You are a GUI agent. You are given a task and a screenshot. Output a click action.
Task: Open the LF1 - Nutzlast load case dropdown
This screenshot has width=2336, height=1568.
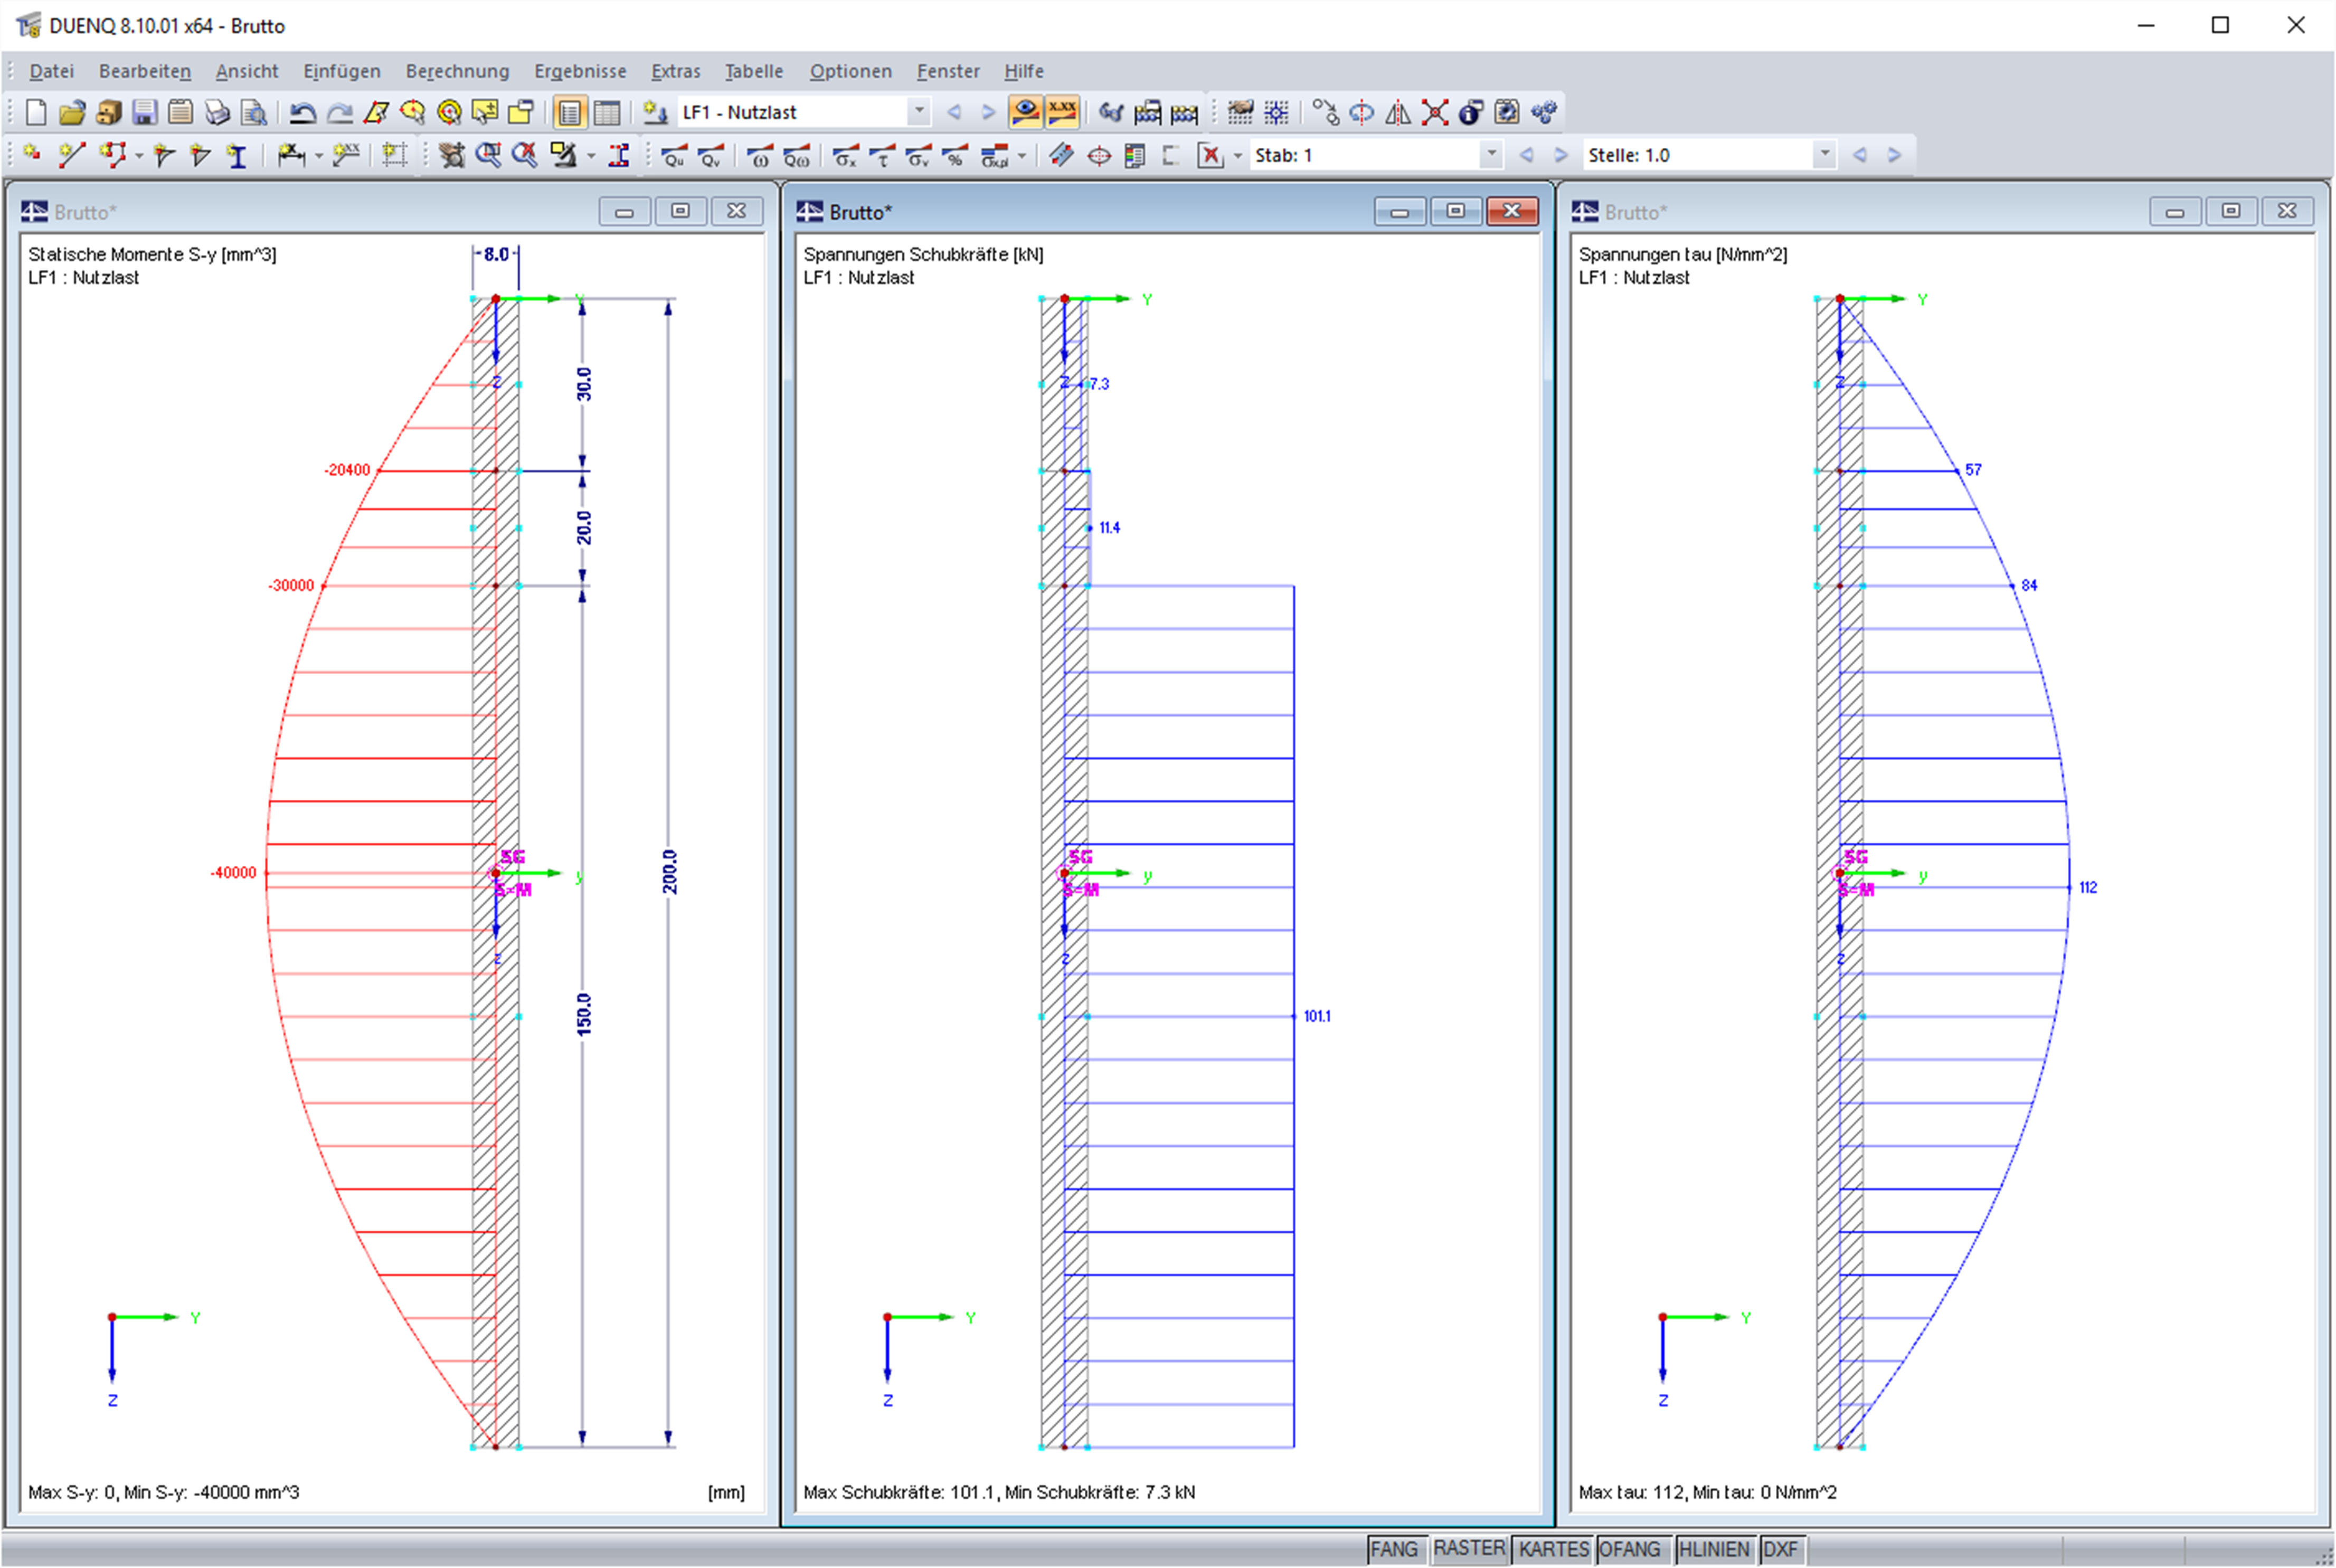tap(918, 112)
